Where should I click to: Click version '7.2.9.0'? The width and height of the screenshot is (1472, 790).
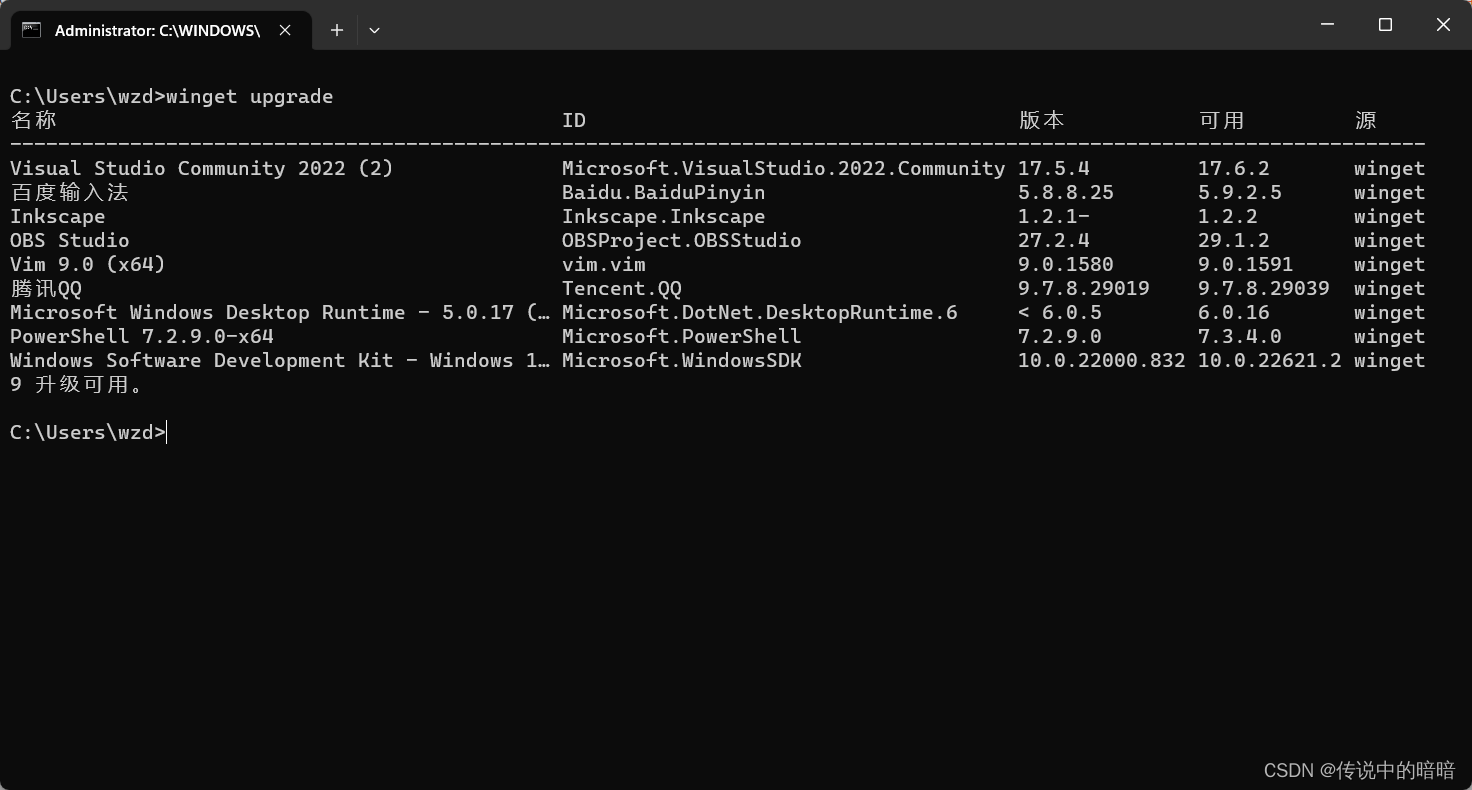[x=1060, y=336]
